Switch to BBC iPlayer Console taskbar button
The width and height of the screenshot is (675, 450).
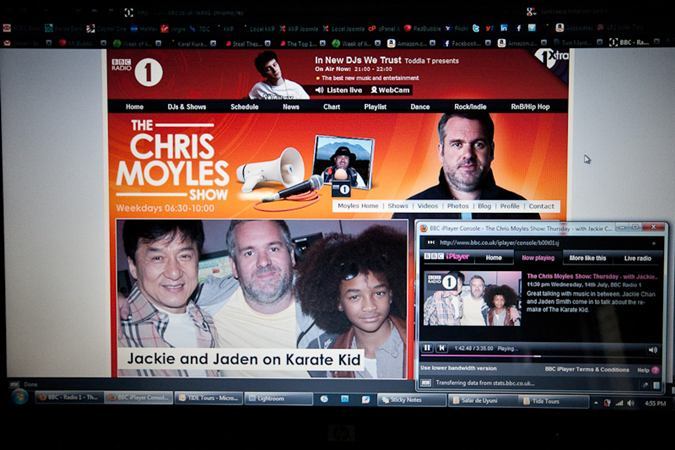(x=139, y=397)
